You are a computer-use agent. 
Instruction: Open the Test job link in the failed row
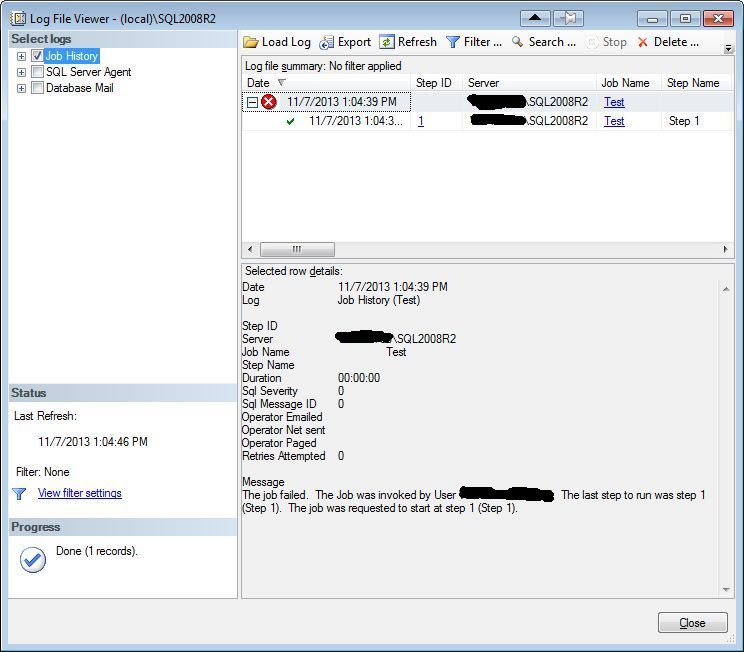[614, 102]
